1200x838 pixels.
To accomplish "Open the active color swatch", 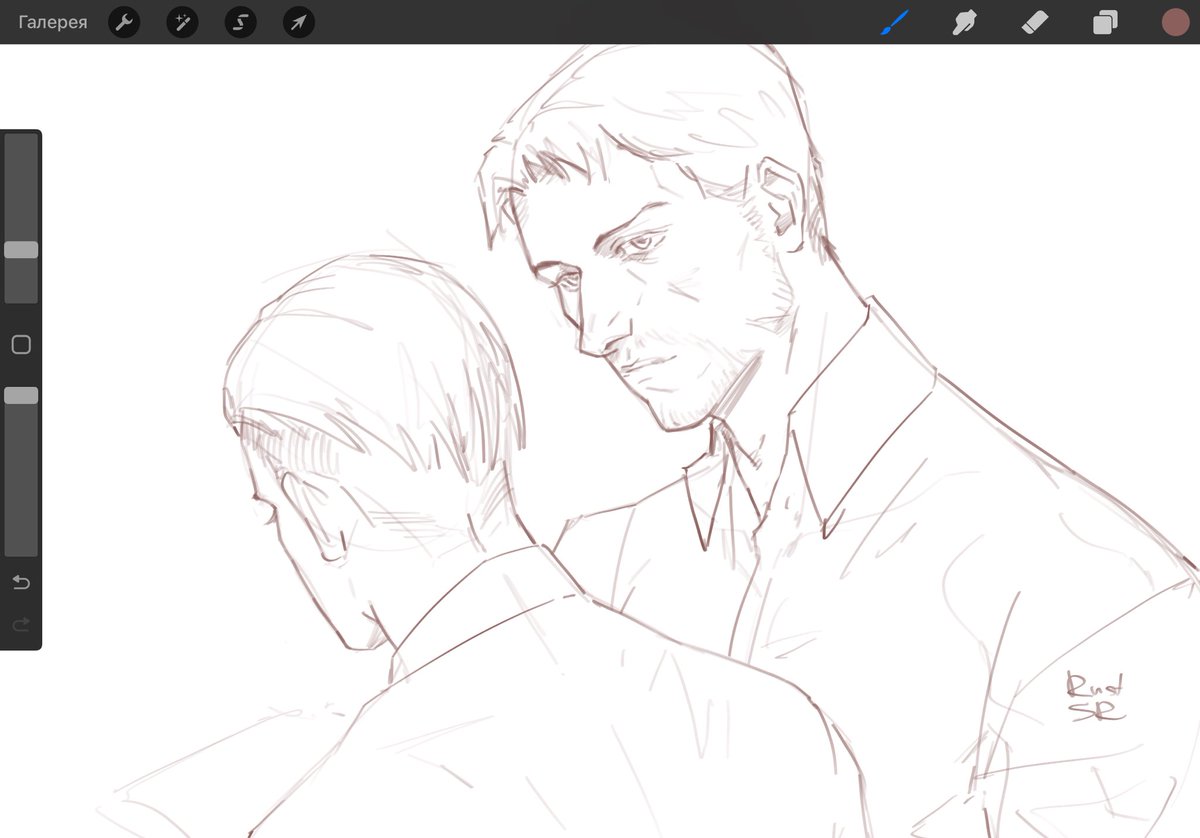I will [1175, 22].
